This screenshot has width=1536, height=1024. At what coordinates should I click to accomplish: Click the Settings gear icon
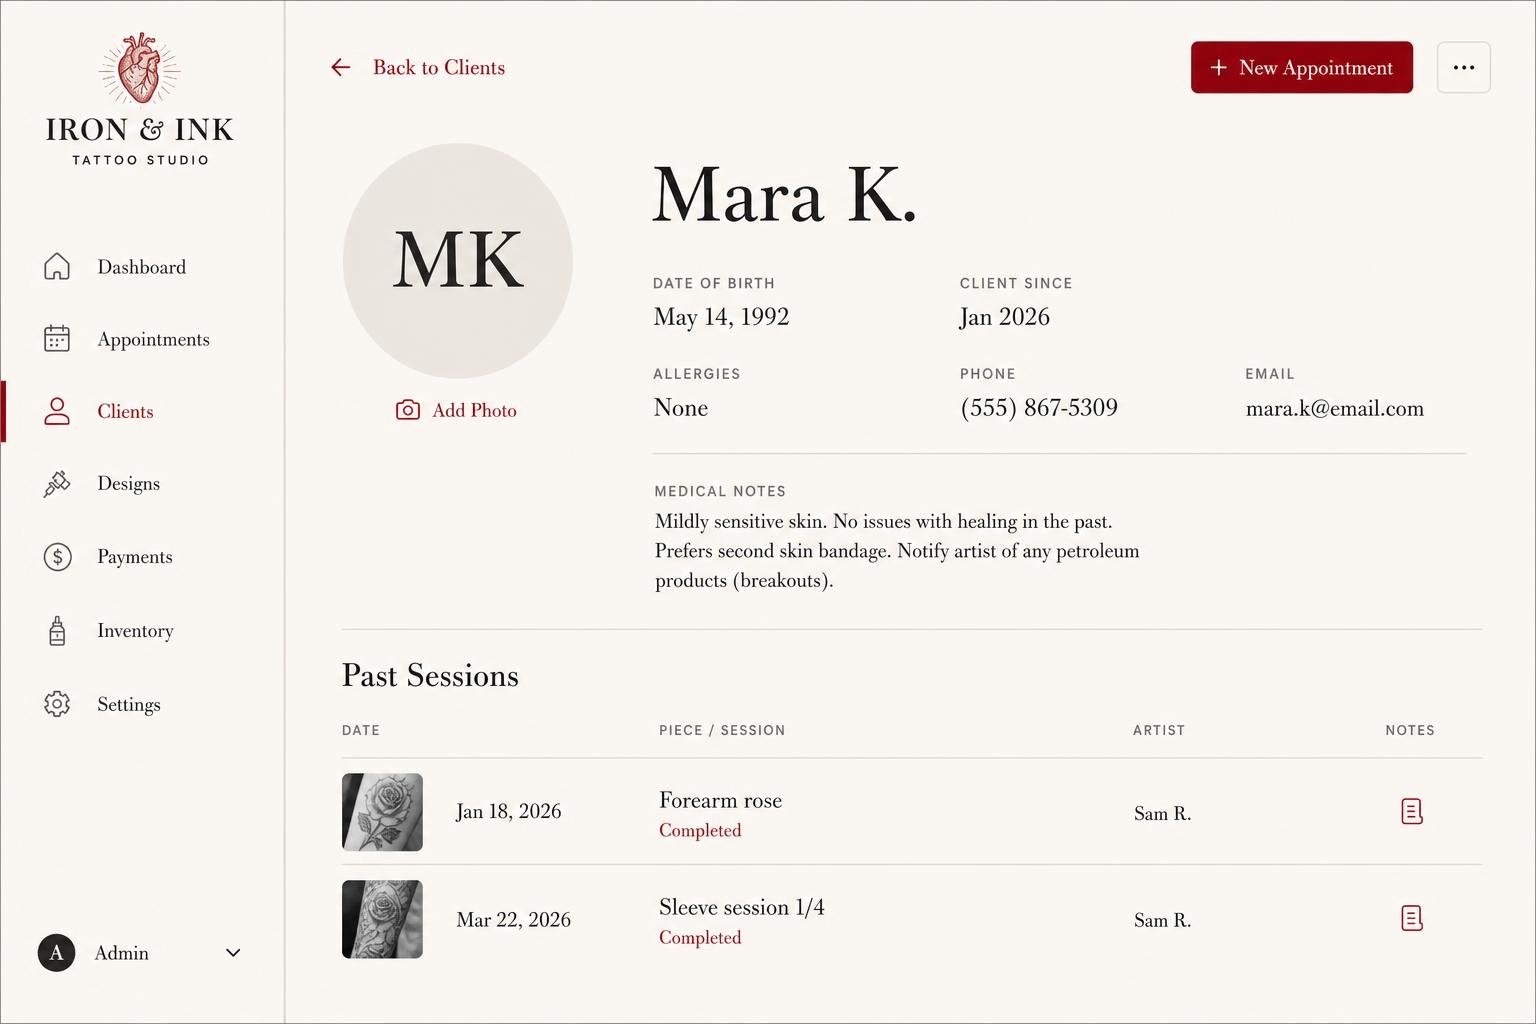coord(57,704)
